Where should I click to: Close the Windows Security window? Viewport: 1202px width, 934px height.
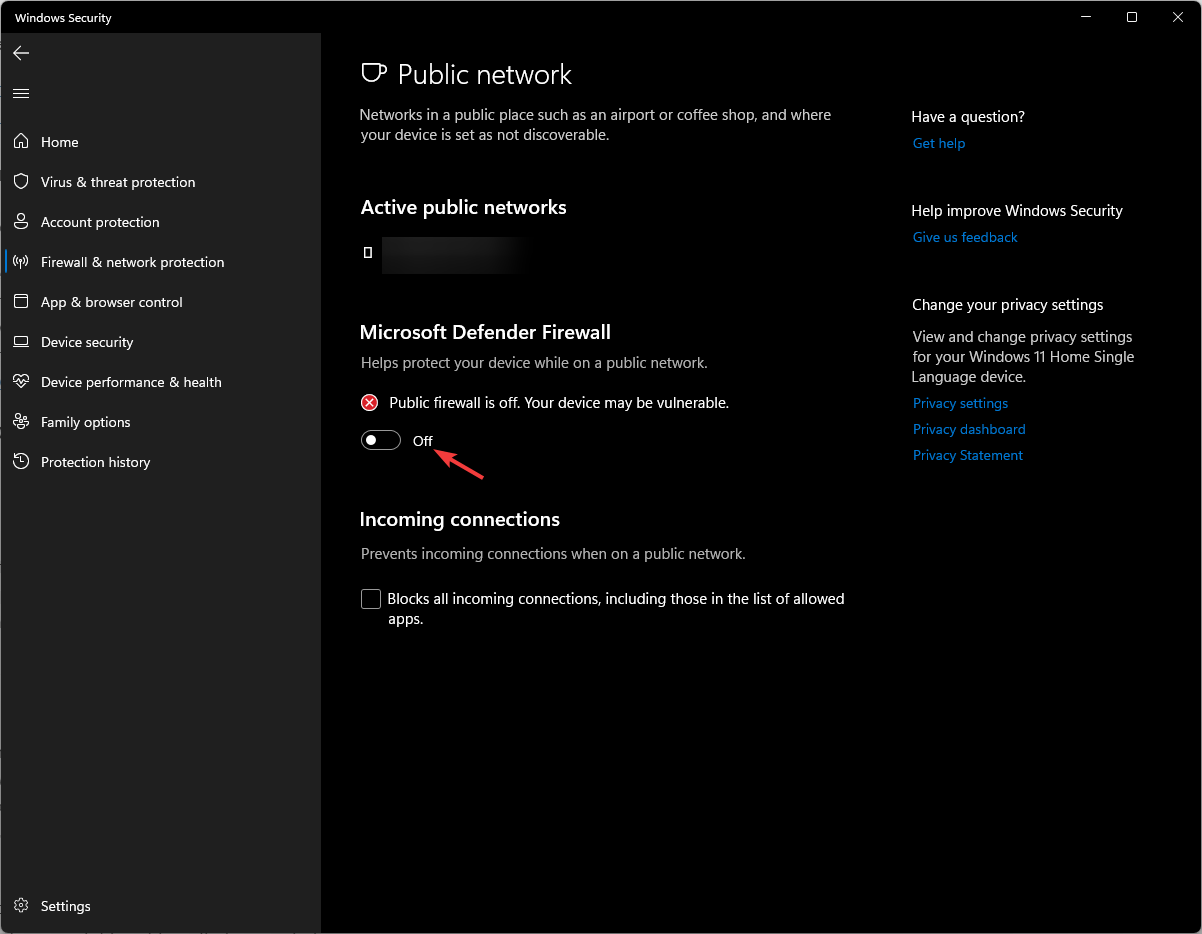coord(1178,17)
